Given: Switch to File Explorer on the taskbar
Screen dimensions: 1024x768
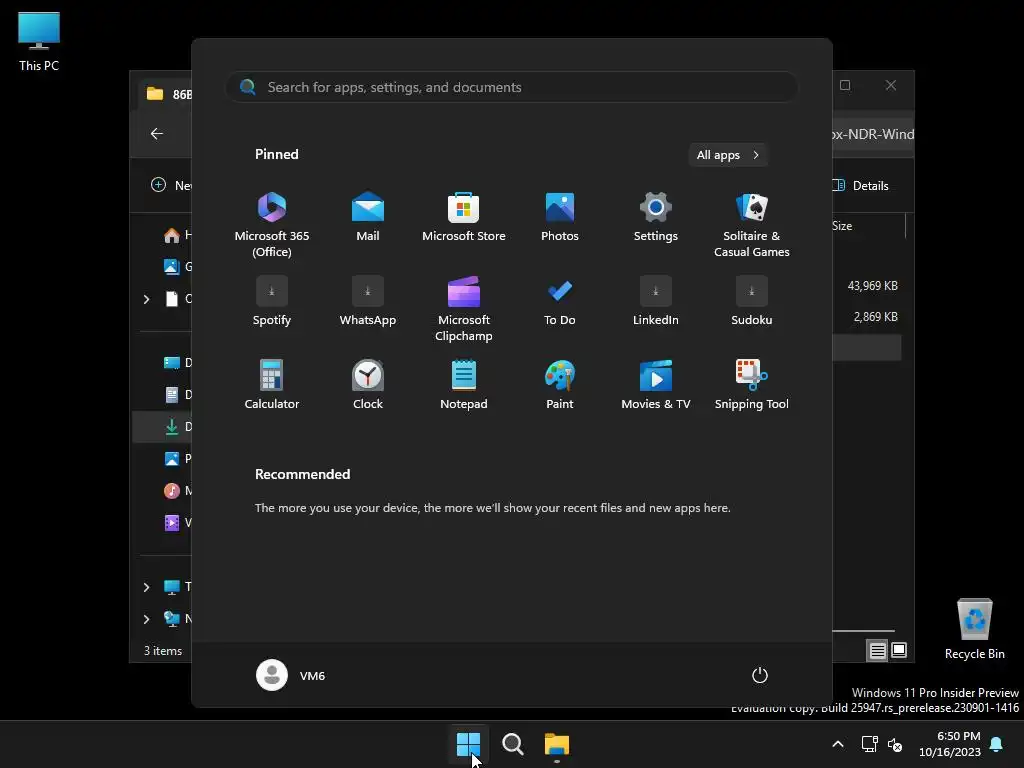Looking at the screenshot, I should pyautogui.click(x=556, y=744).
